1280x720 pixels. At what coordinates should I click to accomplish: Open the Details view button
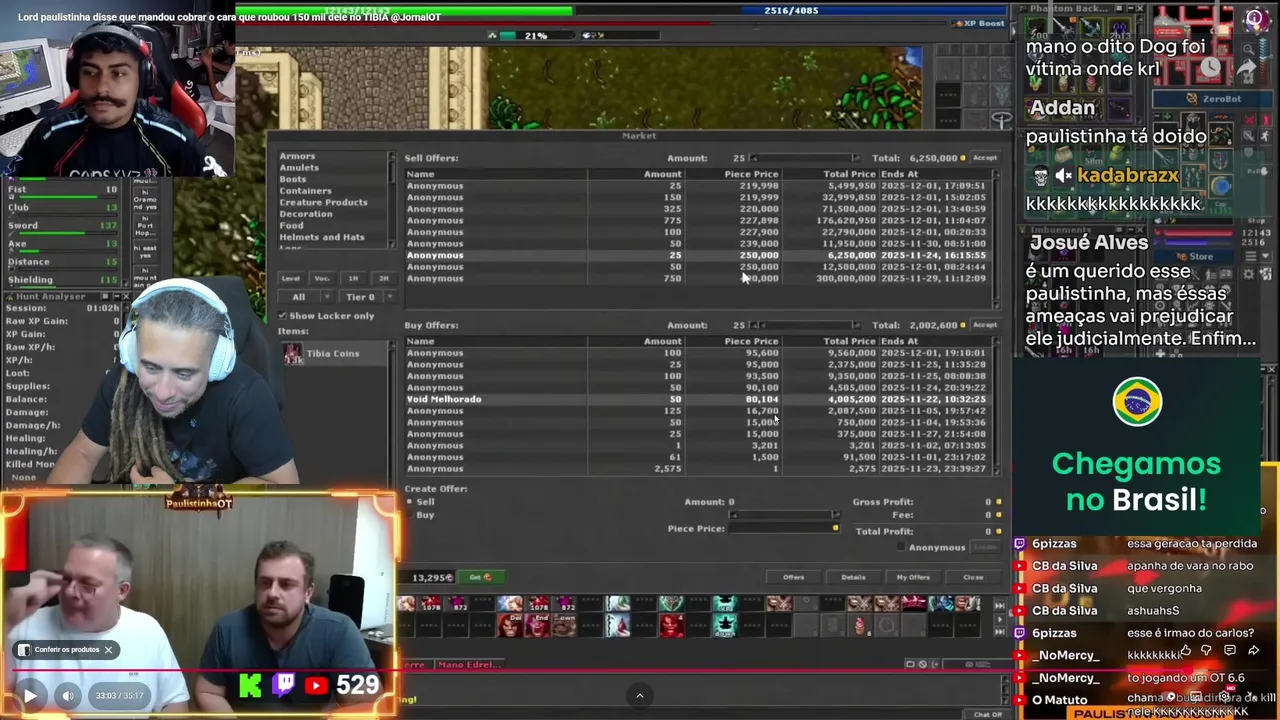point(853,577)
